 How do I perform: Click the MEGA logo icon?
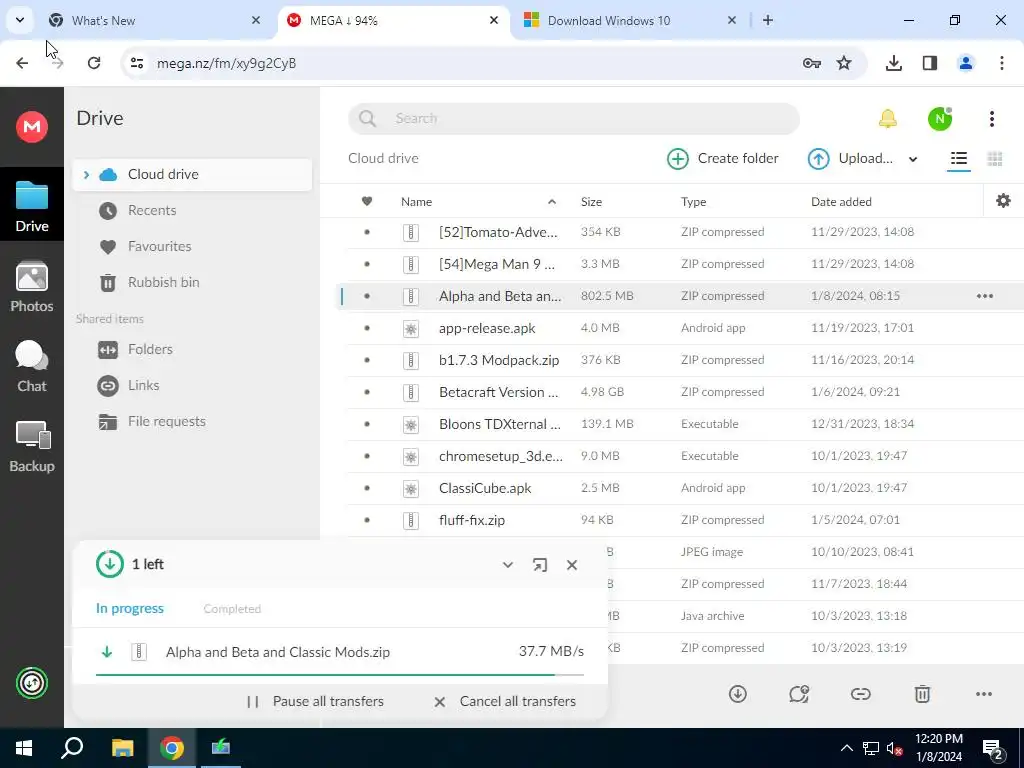(32, 127)
